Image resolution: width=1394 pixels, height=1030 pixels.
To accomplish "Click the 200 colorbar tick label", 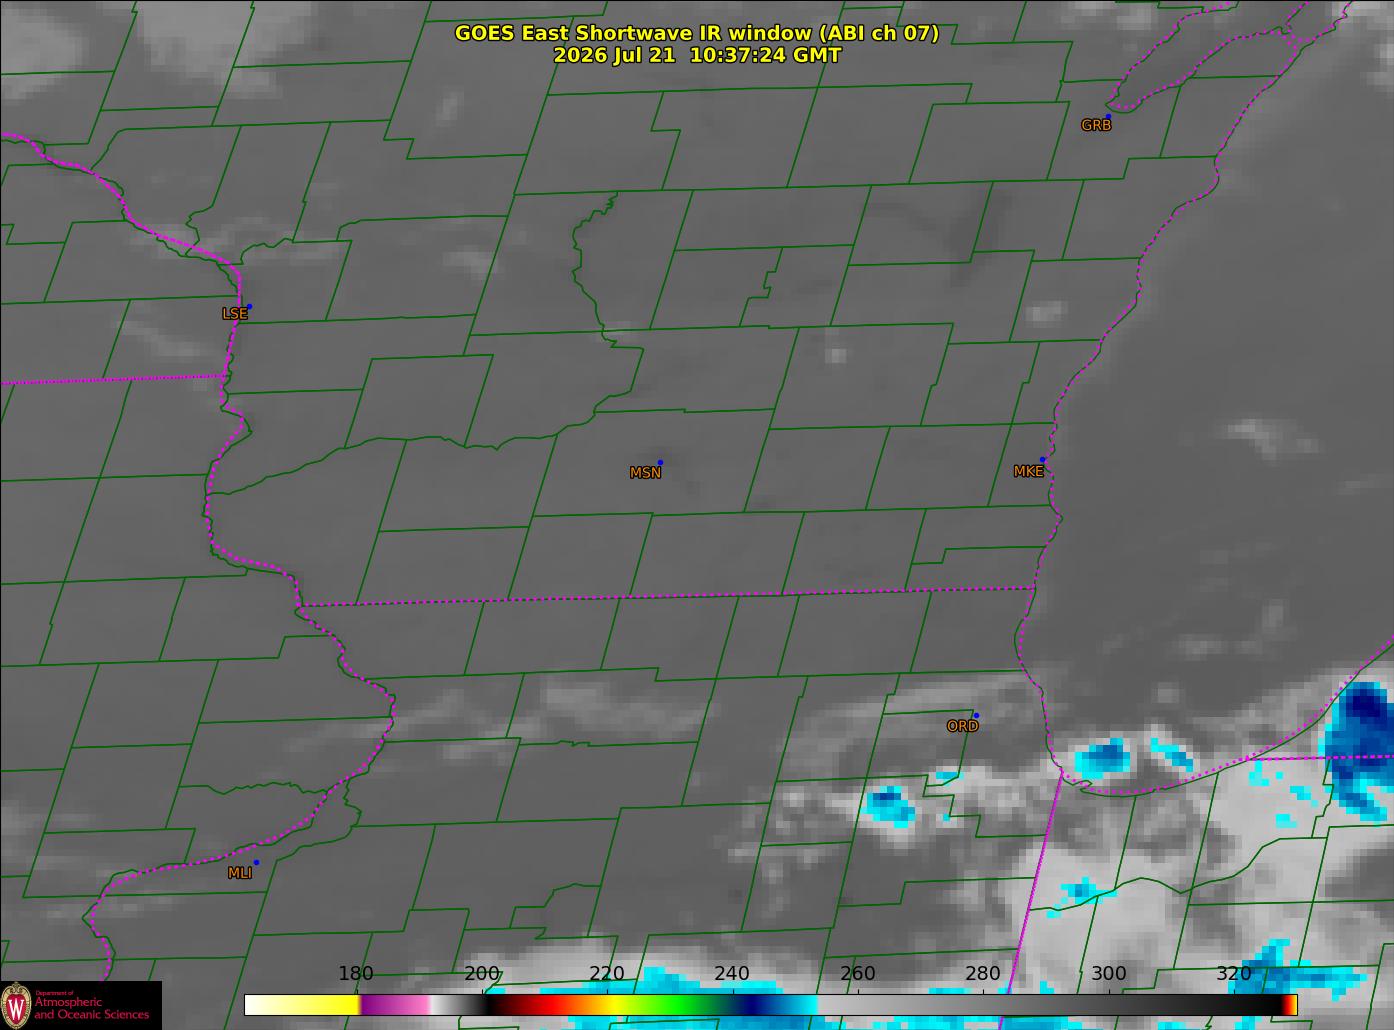I will [482, 974].
